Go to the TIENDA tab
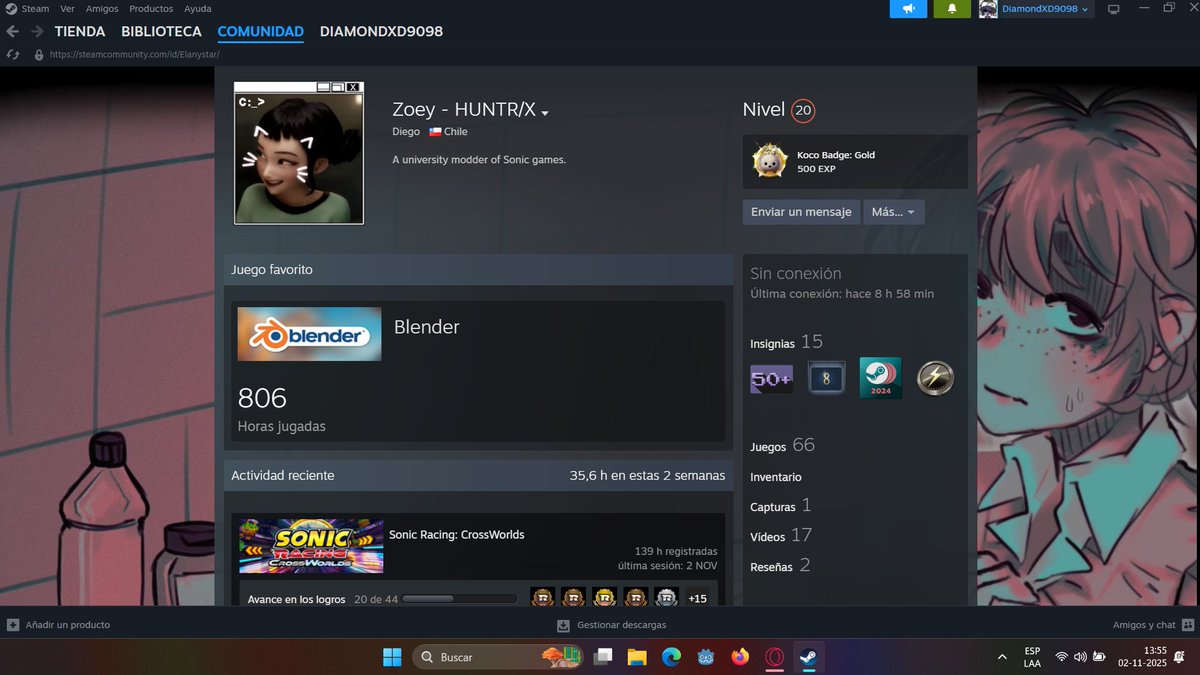This screenshot has width=1200, height=675. tap(80, 31)
